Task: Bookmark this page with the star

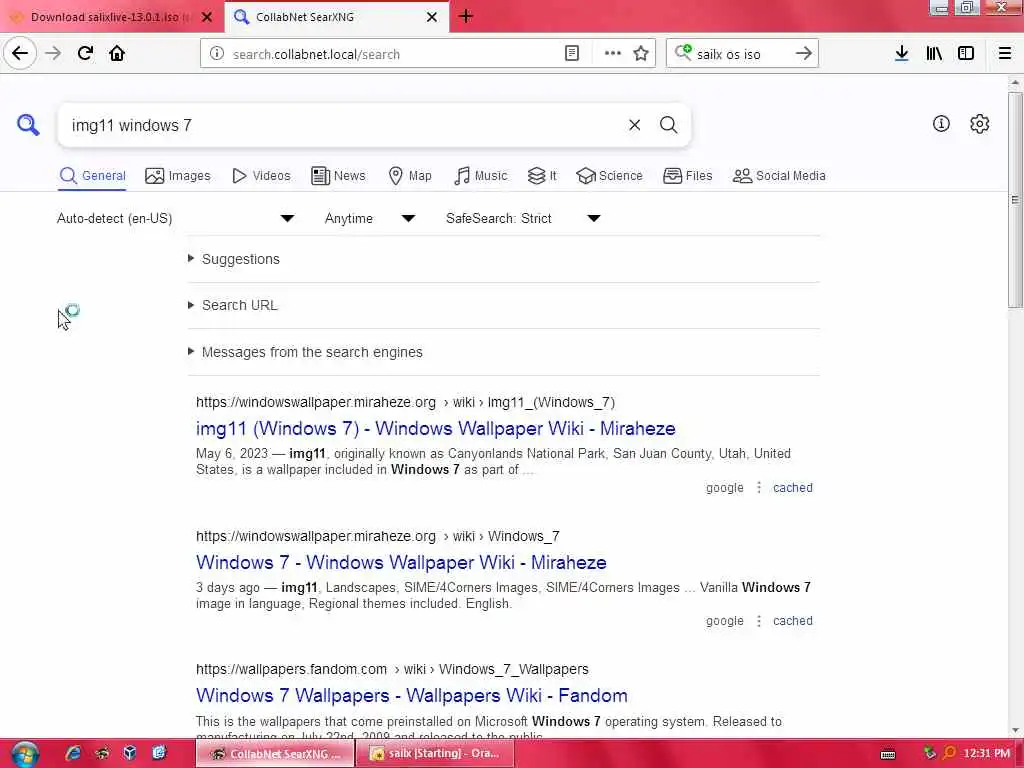Action: (641, 54)
